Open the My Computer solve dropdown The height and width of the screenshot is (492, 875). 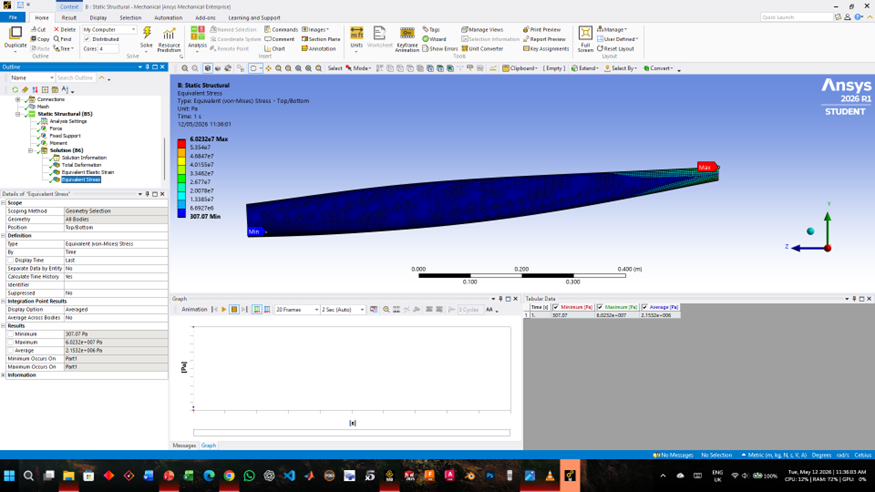tap(109, 30)
